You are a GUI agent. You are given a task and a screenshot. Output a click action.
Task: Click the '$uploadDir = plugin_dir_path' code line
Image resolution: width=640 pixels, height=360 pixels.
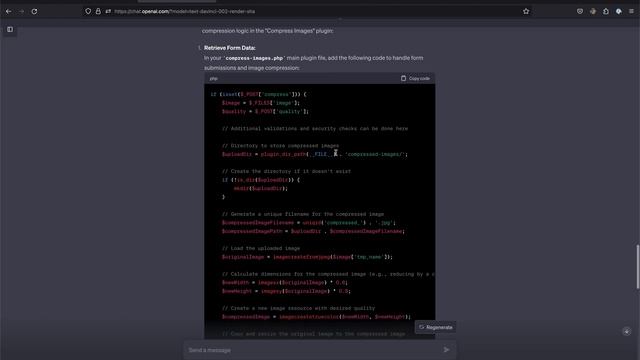(315, 154)
